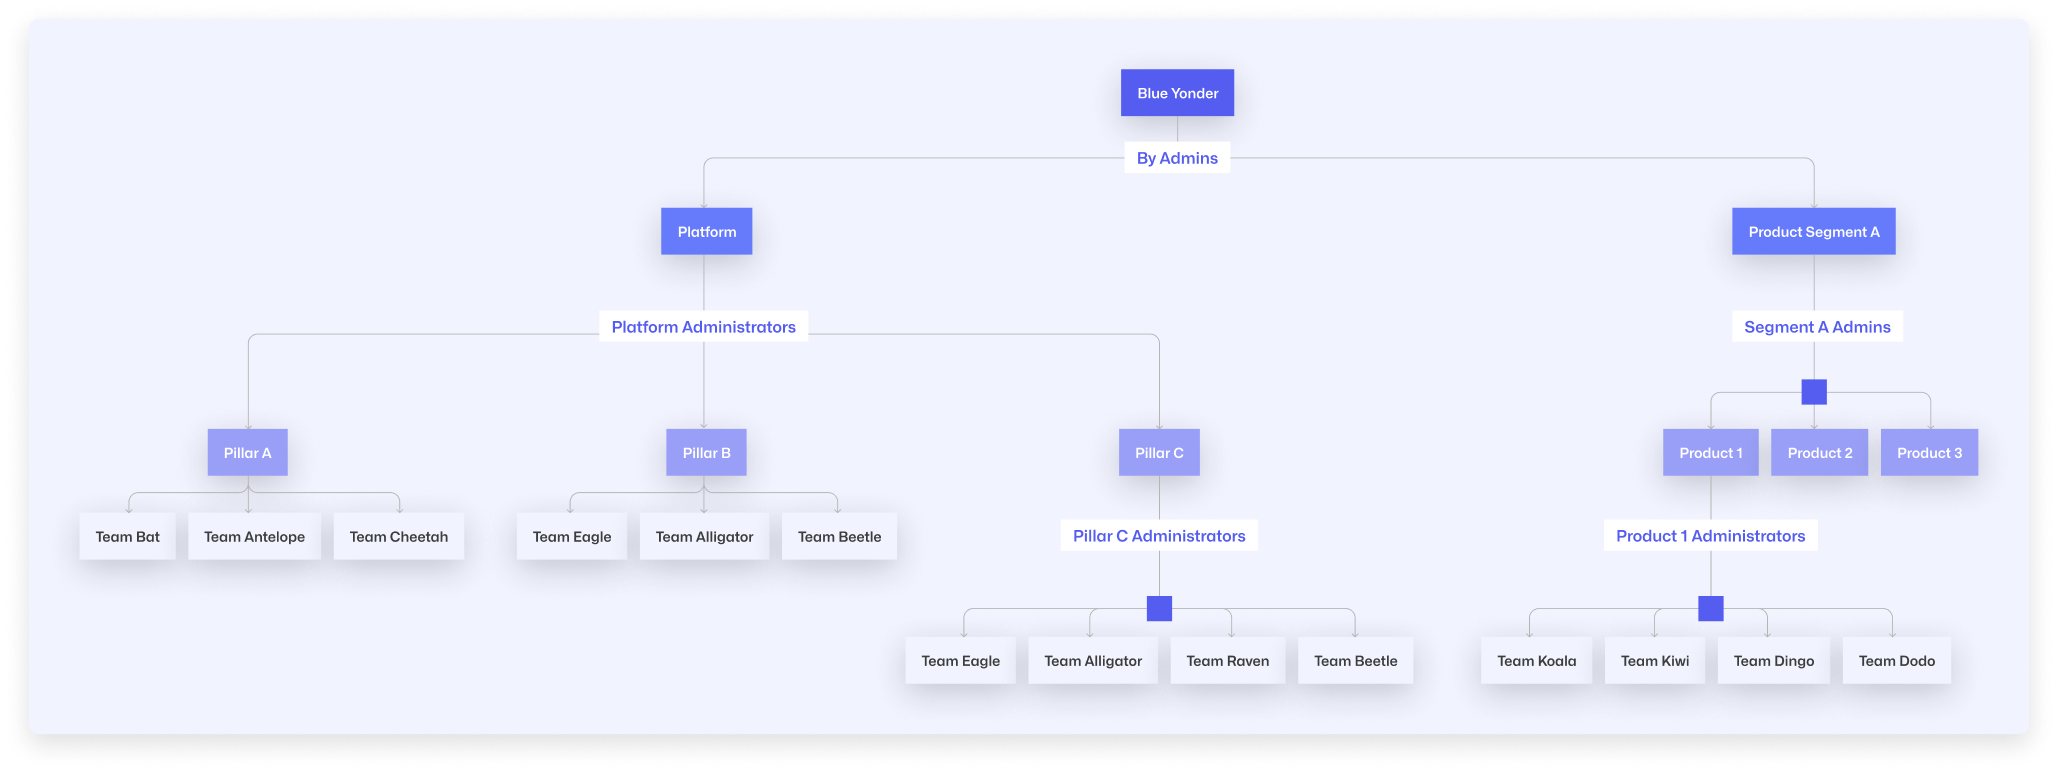Select Team Eagle under Pillar B

tap(571, 536)
